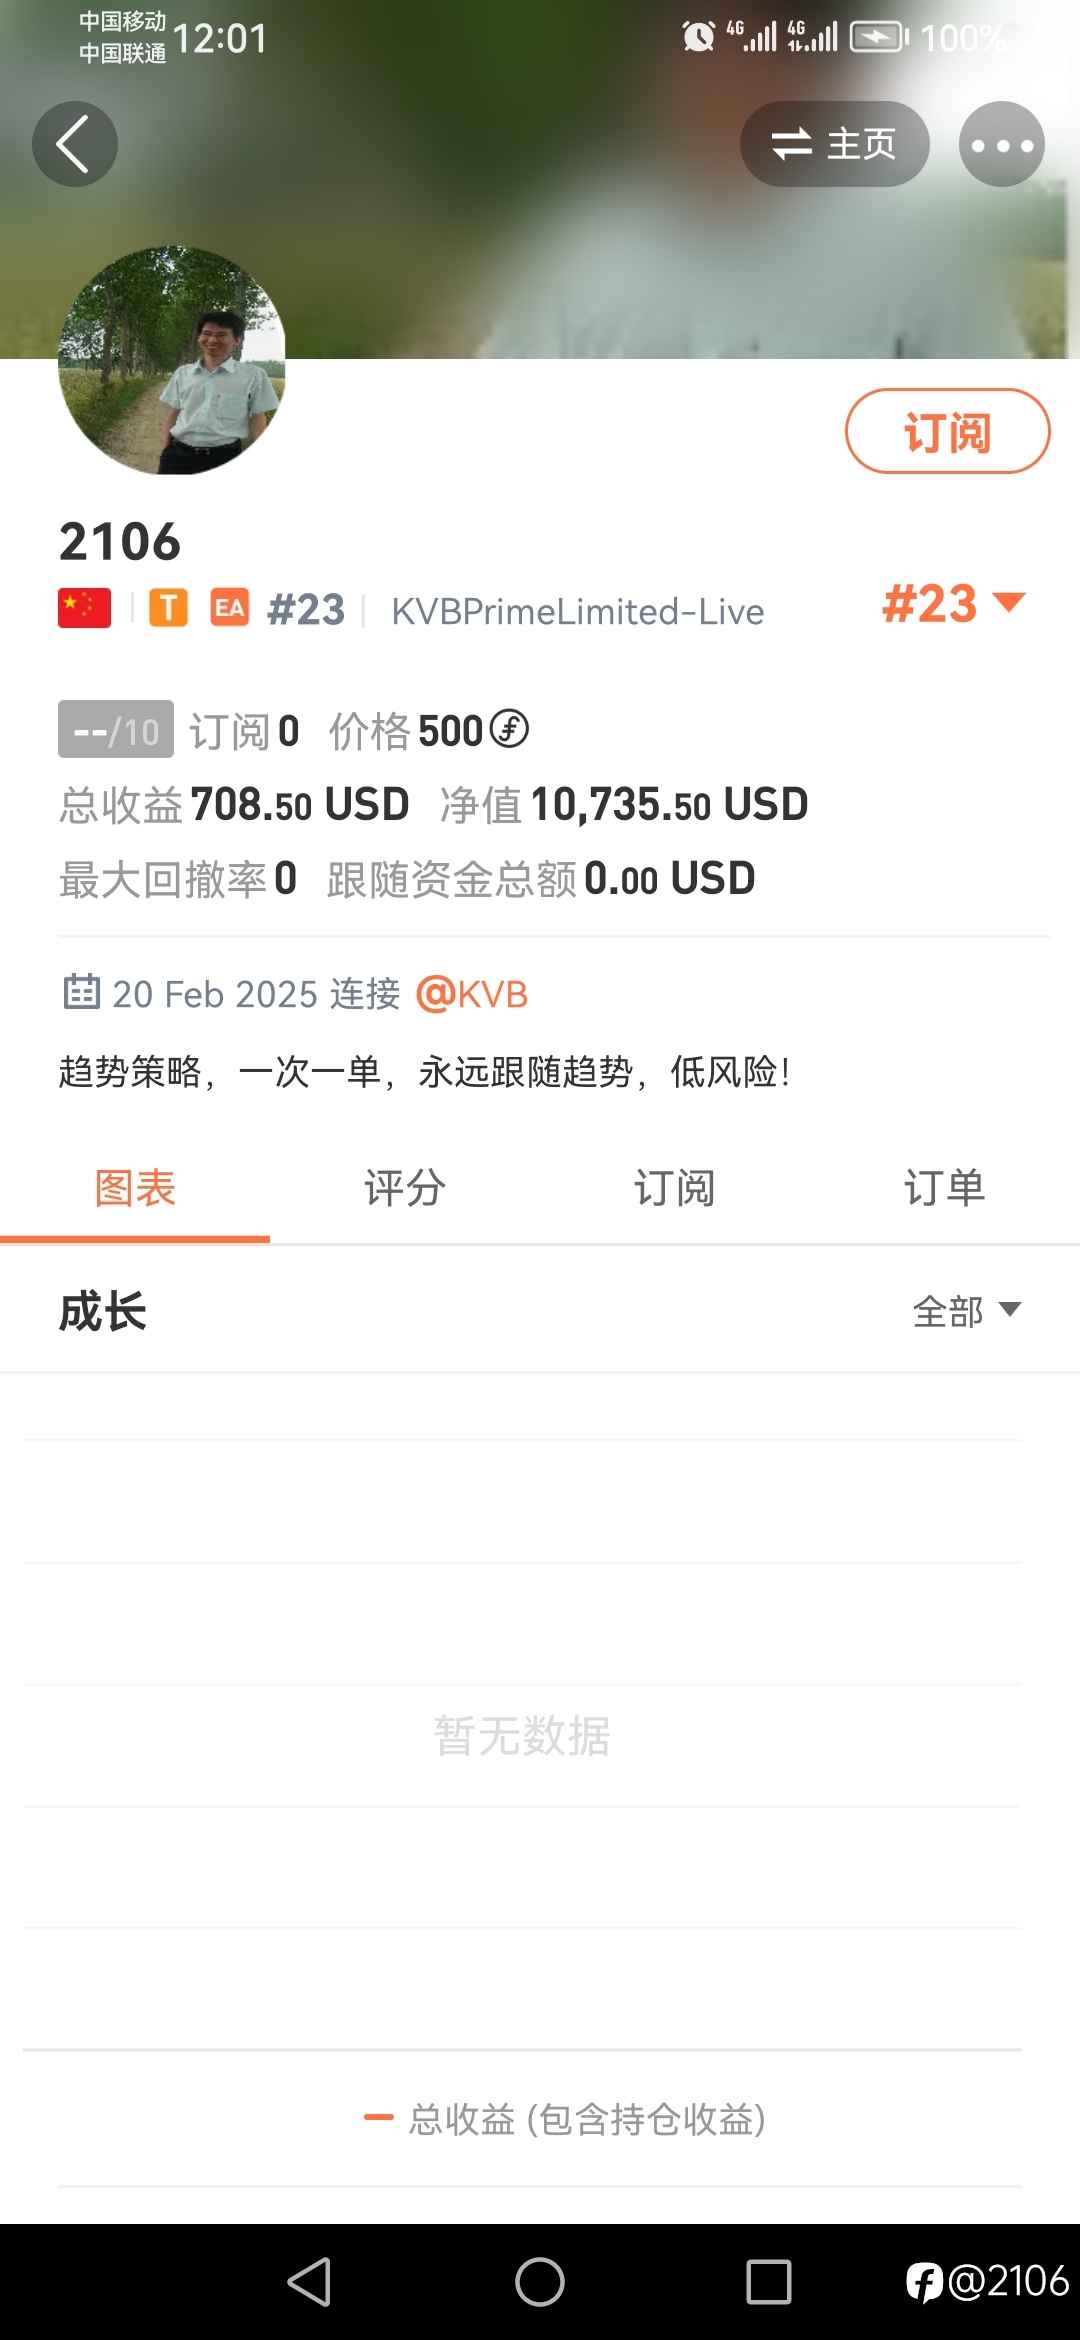Open the @KVB broker link

[x=472, y=994]
